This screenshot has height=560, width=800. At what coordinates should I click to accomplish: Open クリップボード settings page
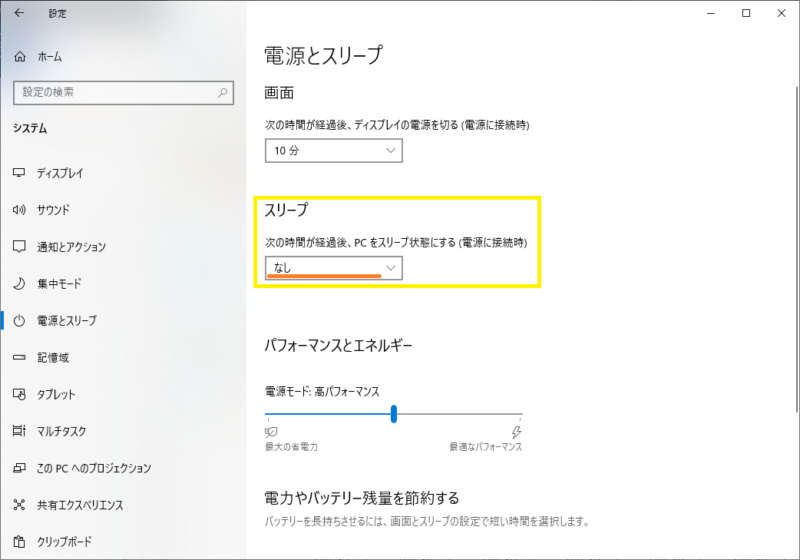point(64,542)
